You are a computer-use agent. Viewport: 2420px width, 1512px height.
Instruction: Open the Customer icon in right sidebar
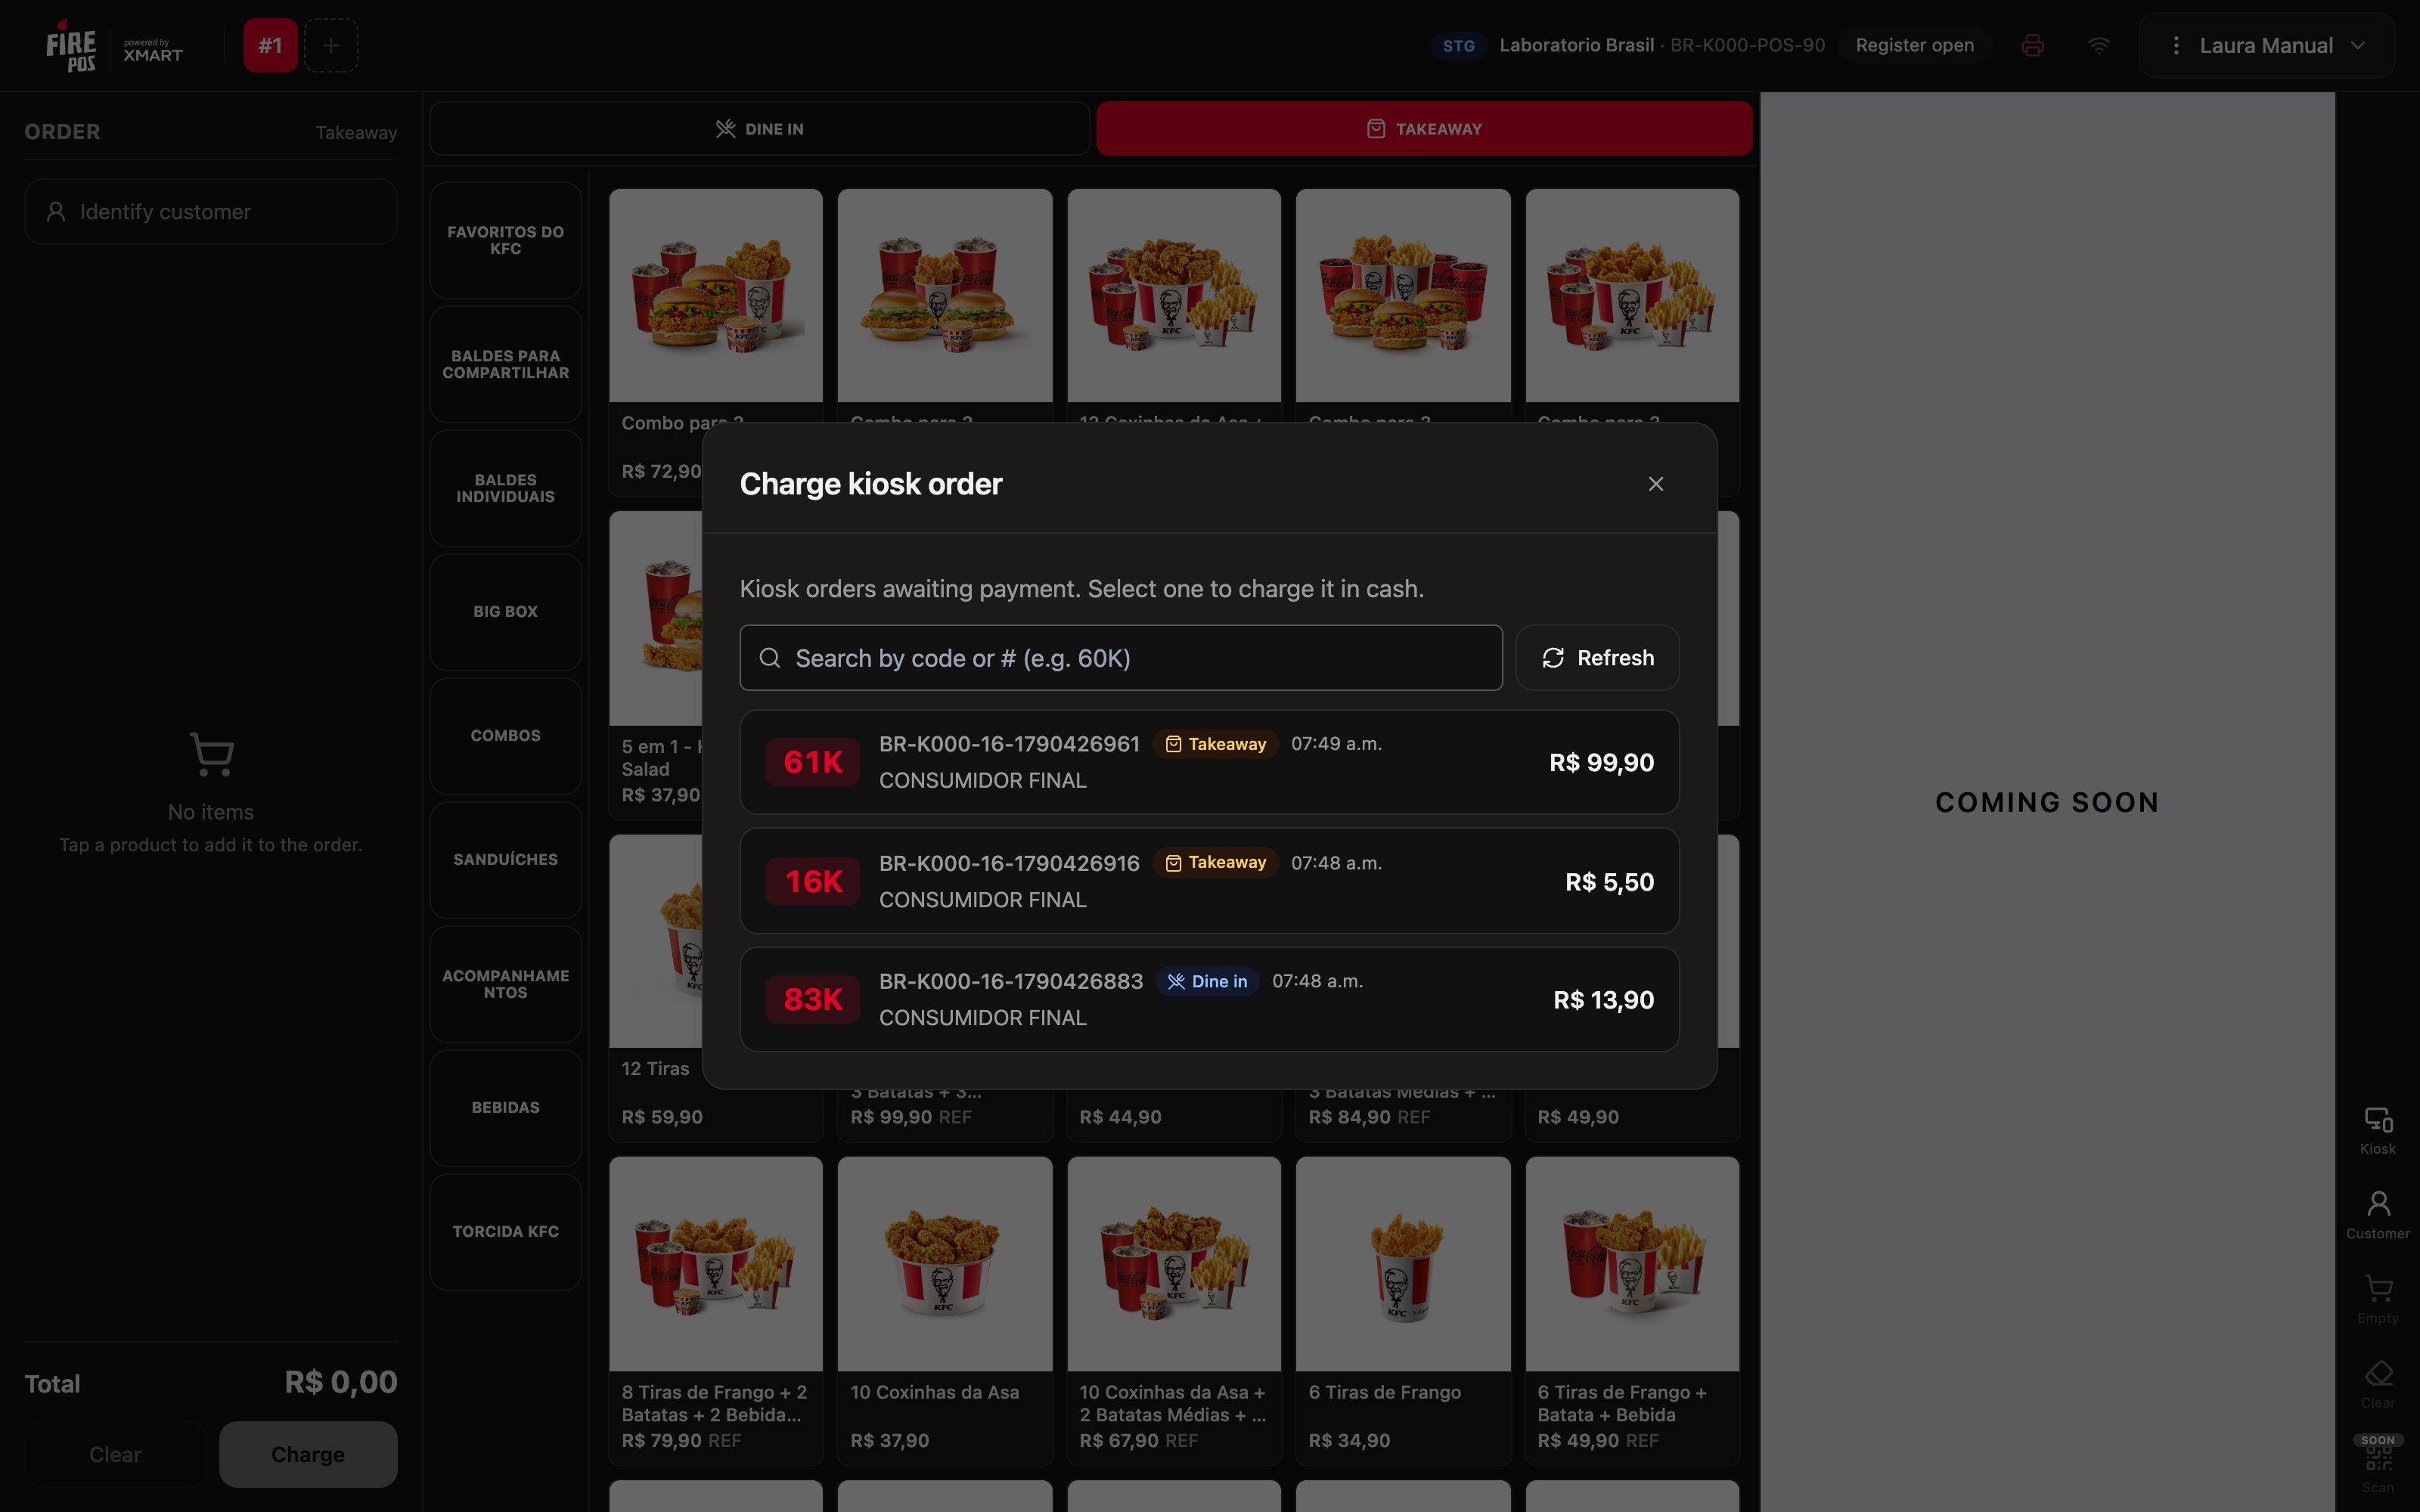point(2377,1215)
